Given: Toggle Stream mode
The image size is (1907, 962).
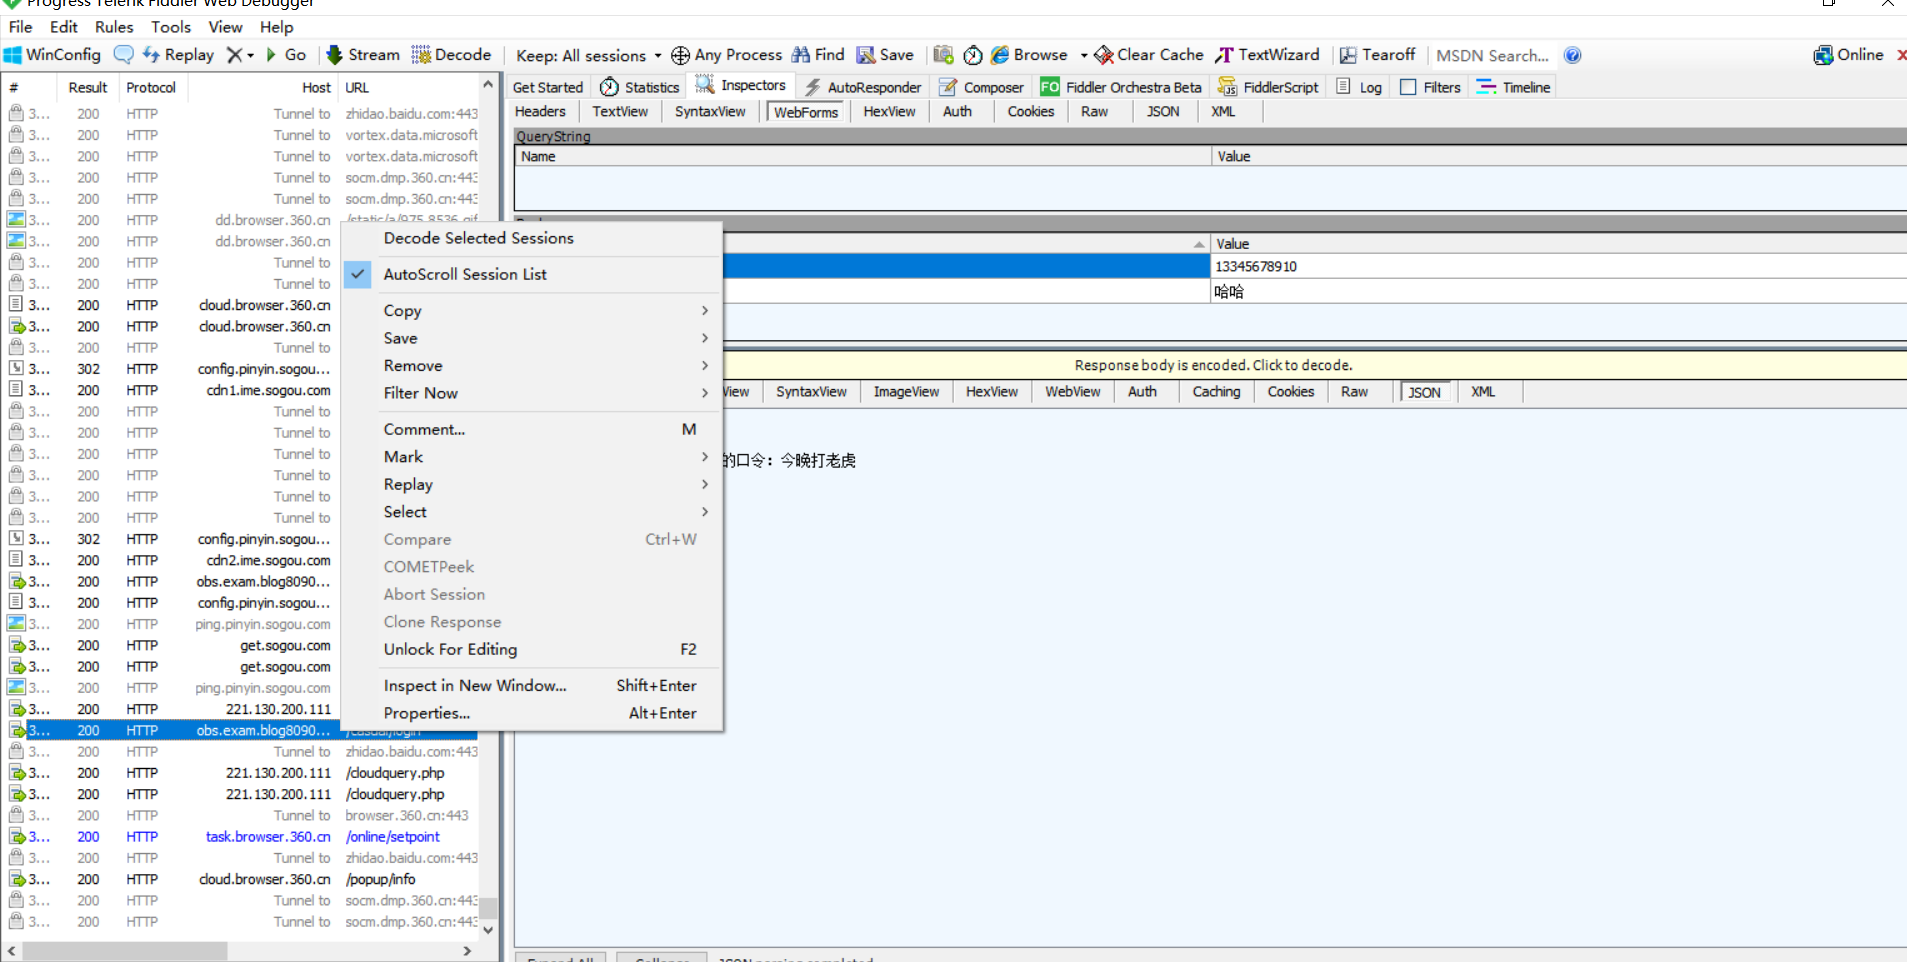Looking at the screenshot, I should 363,55.
